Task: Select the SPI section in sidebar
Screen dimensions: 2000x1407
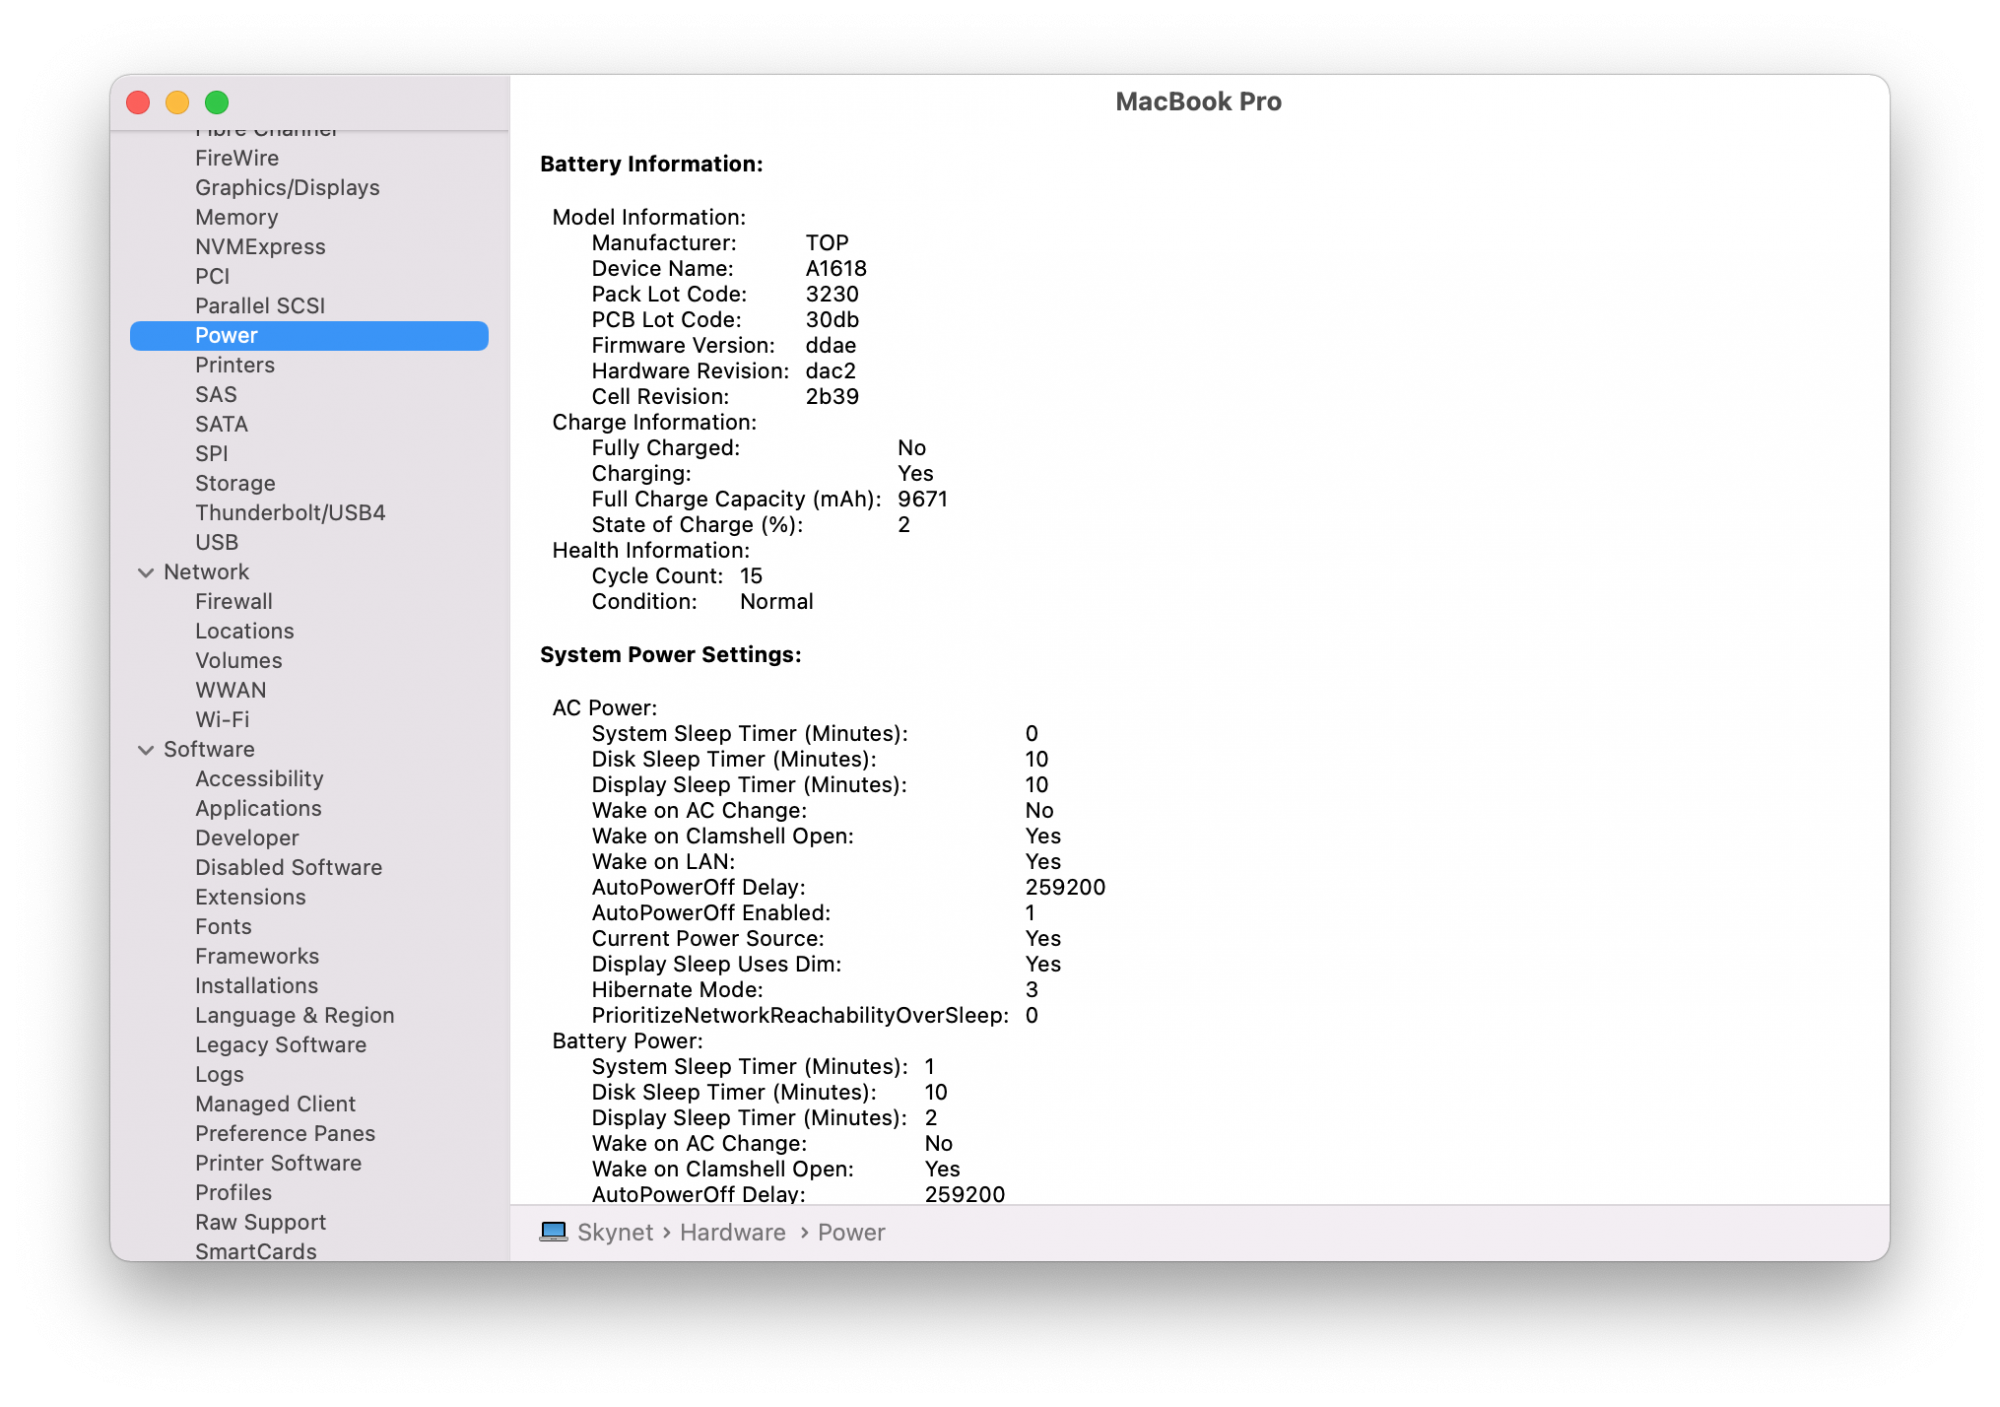Action: 215,454
